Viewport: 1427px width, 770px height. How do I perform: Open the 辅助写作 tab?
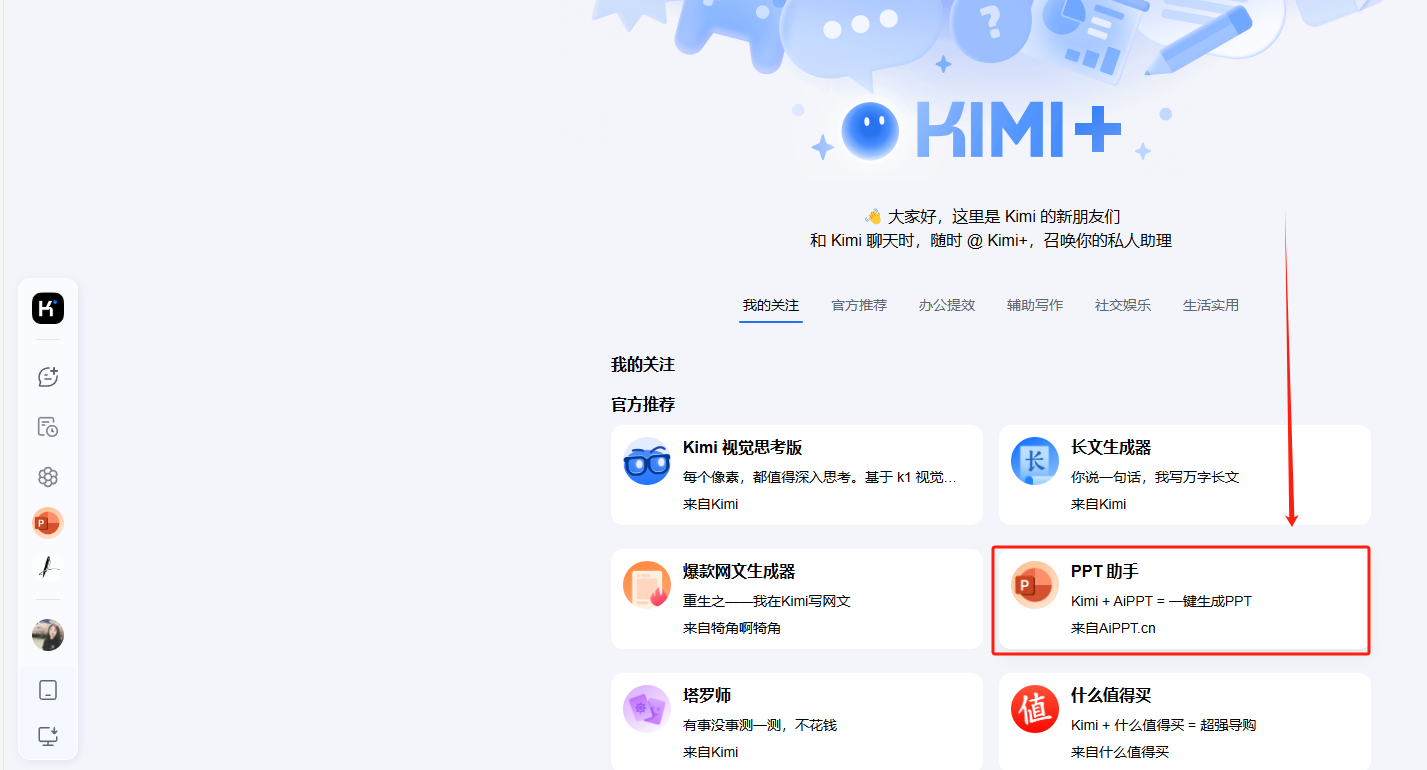coord(1034,305)
